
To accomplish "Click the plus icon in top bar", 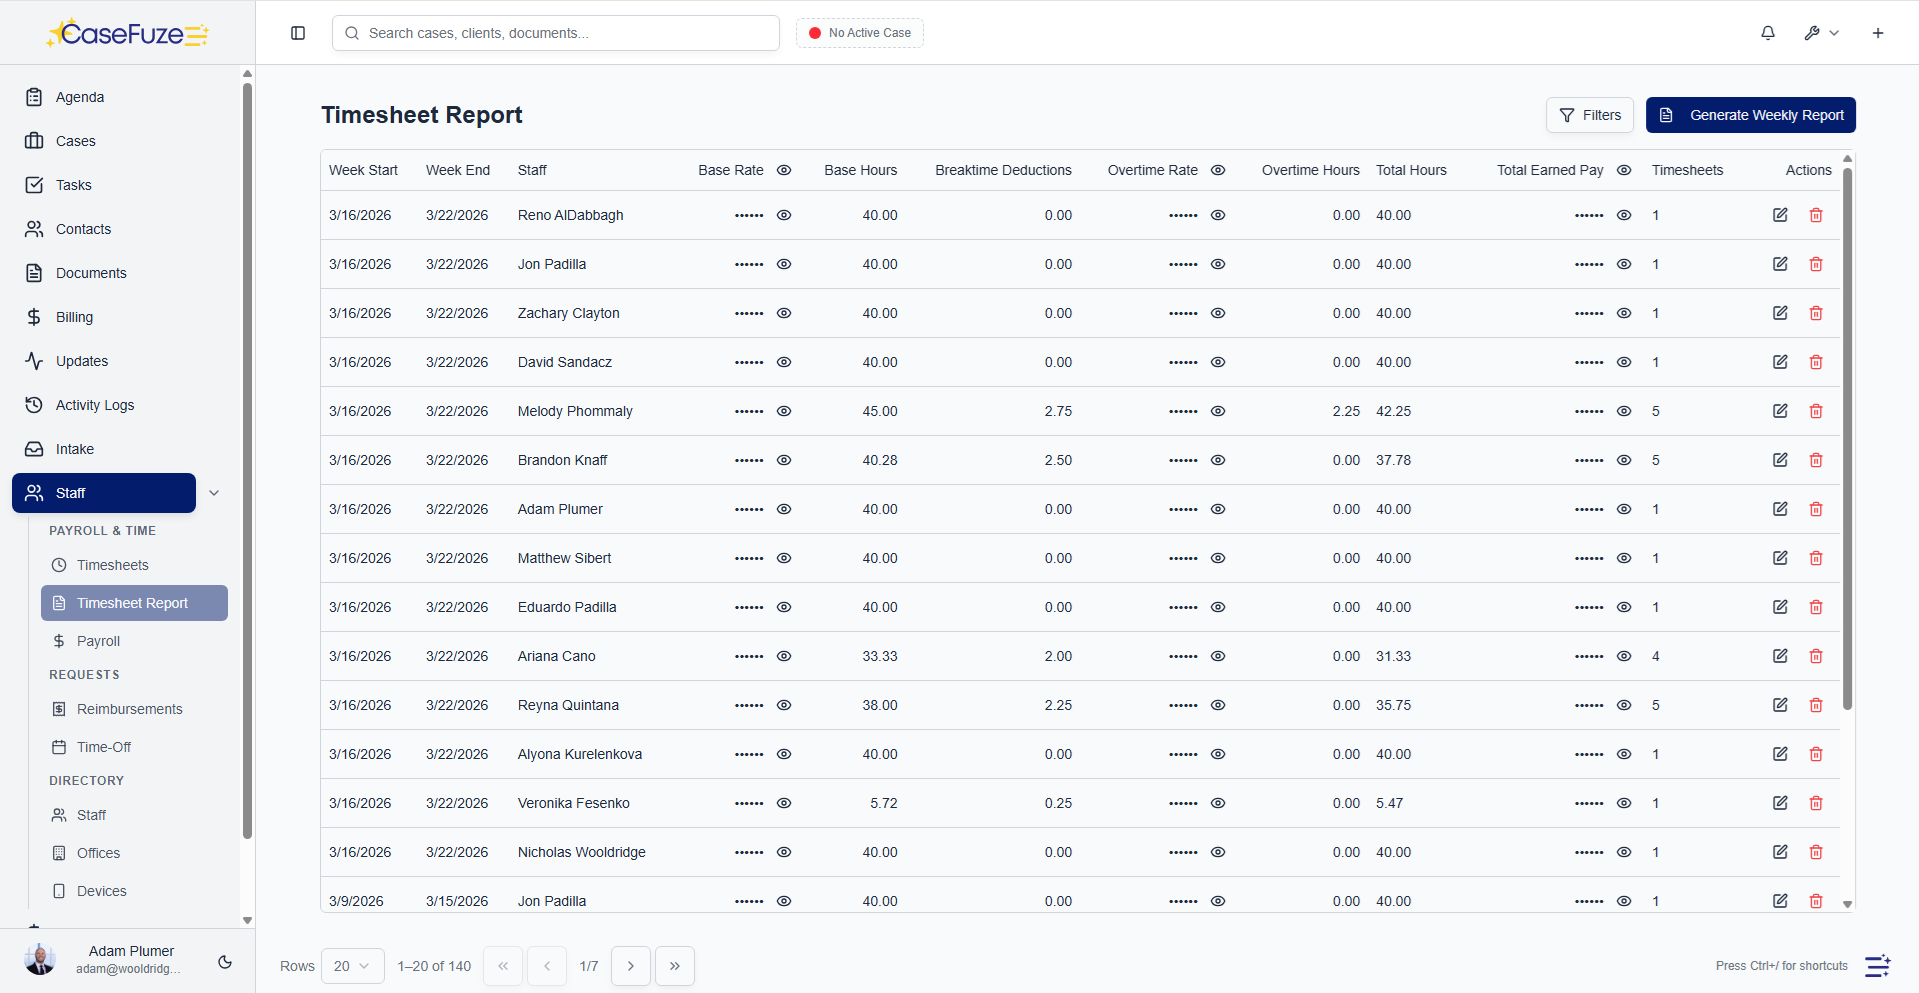I will (1877, 33).
